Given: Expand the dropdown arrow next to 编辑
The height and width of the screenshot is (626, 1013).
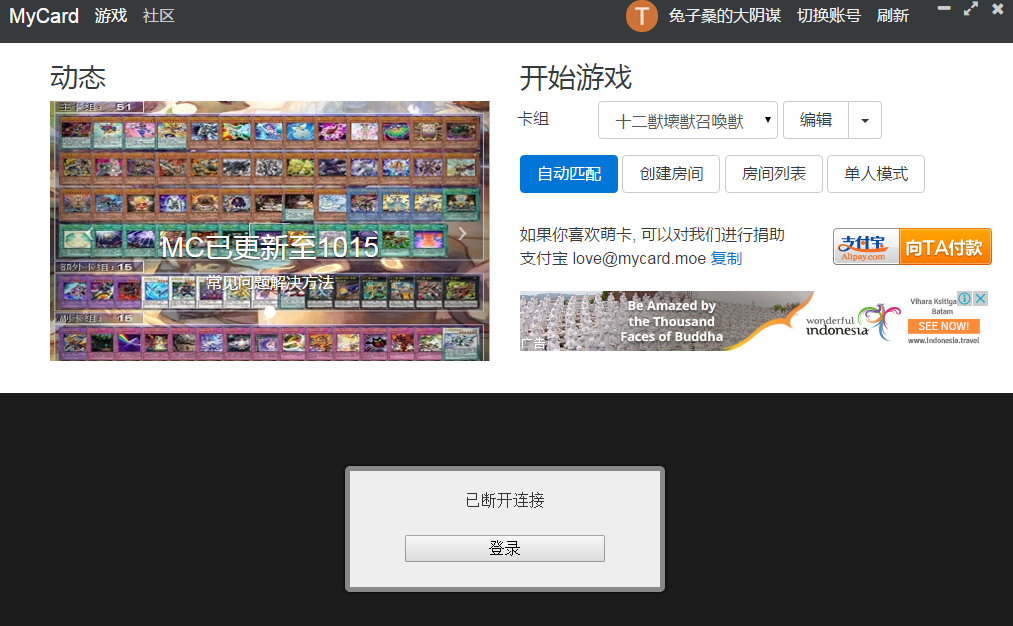Looking at the screenshot, I should (x=865, y=120).
